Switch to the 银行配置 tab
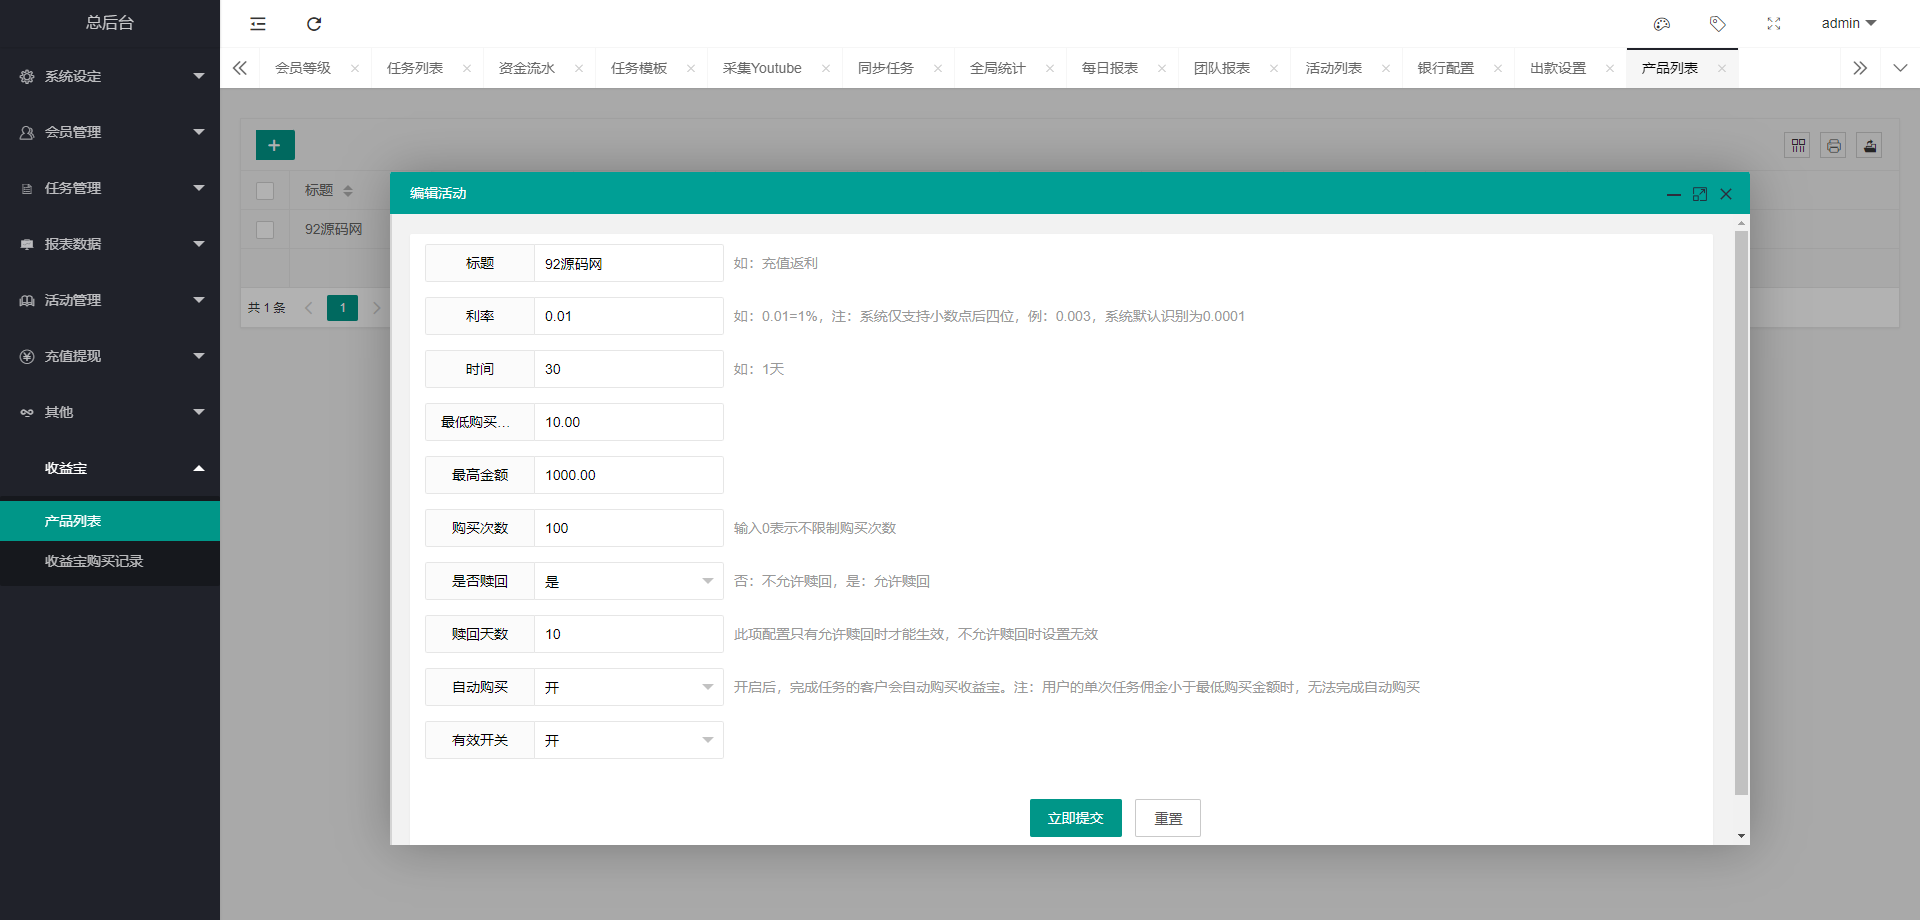The image size is (1920, 920). 1446,68
